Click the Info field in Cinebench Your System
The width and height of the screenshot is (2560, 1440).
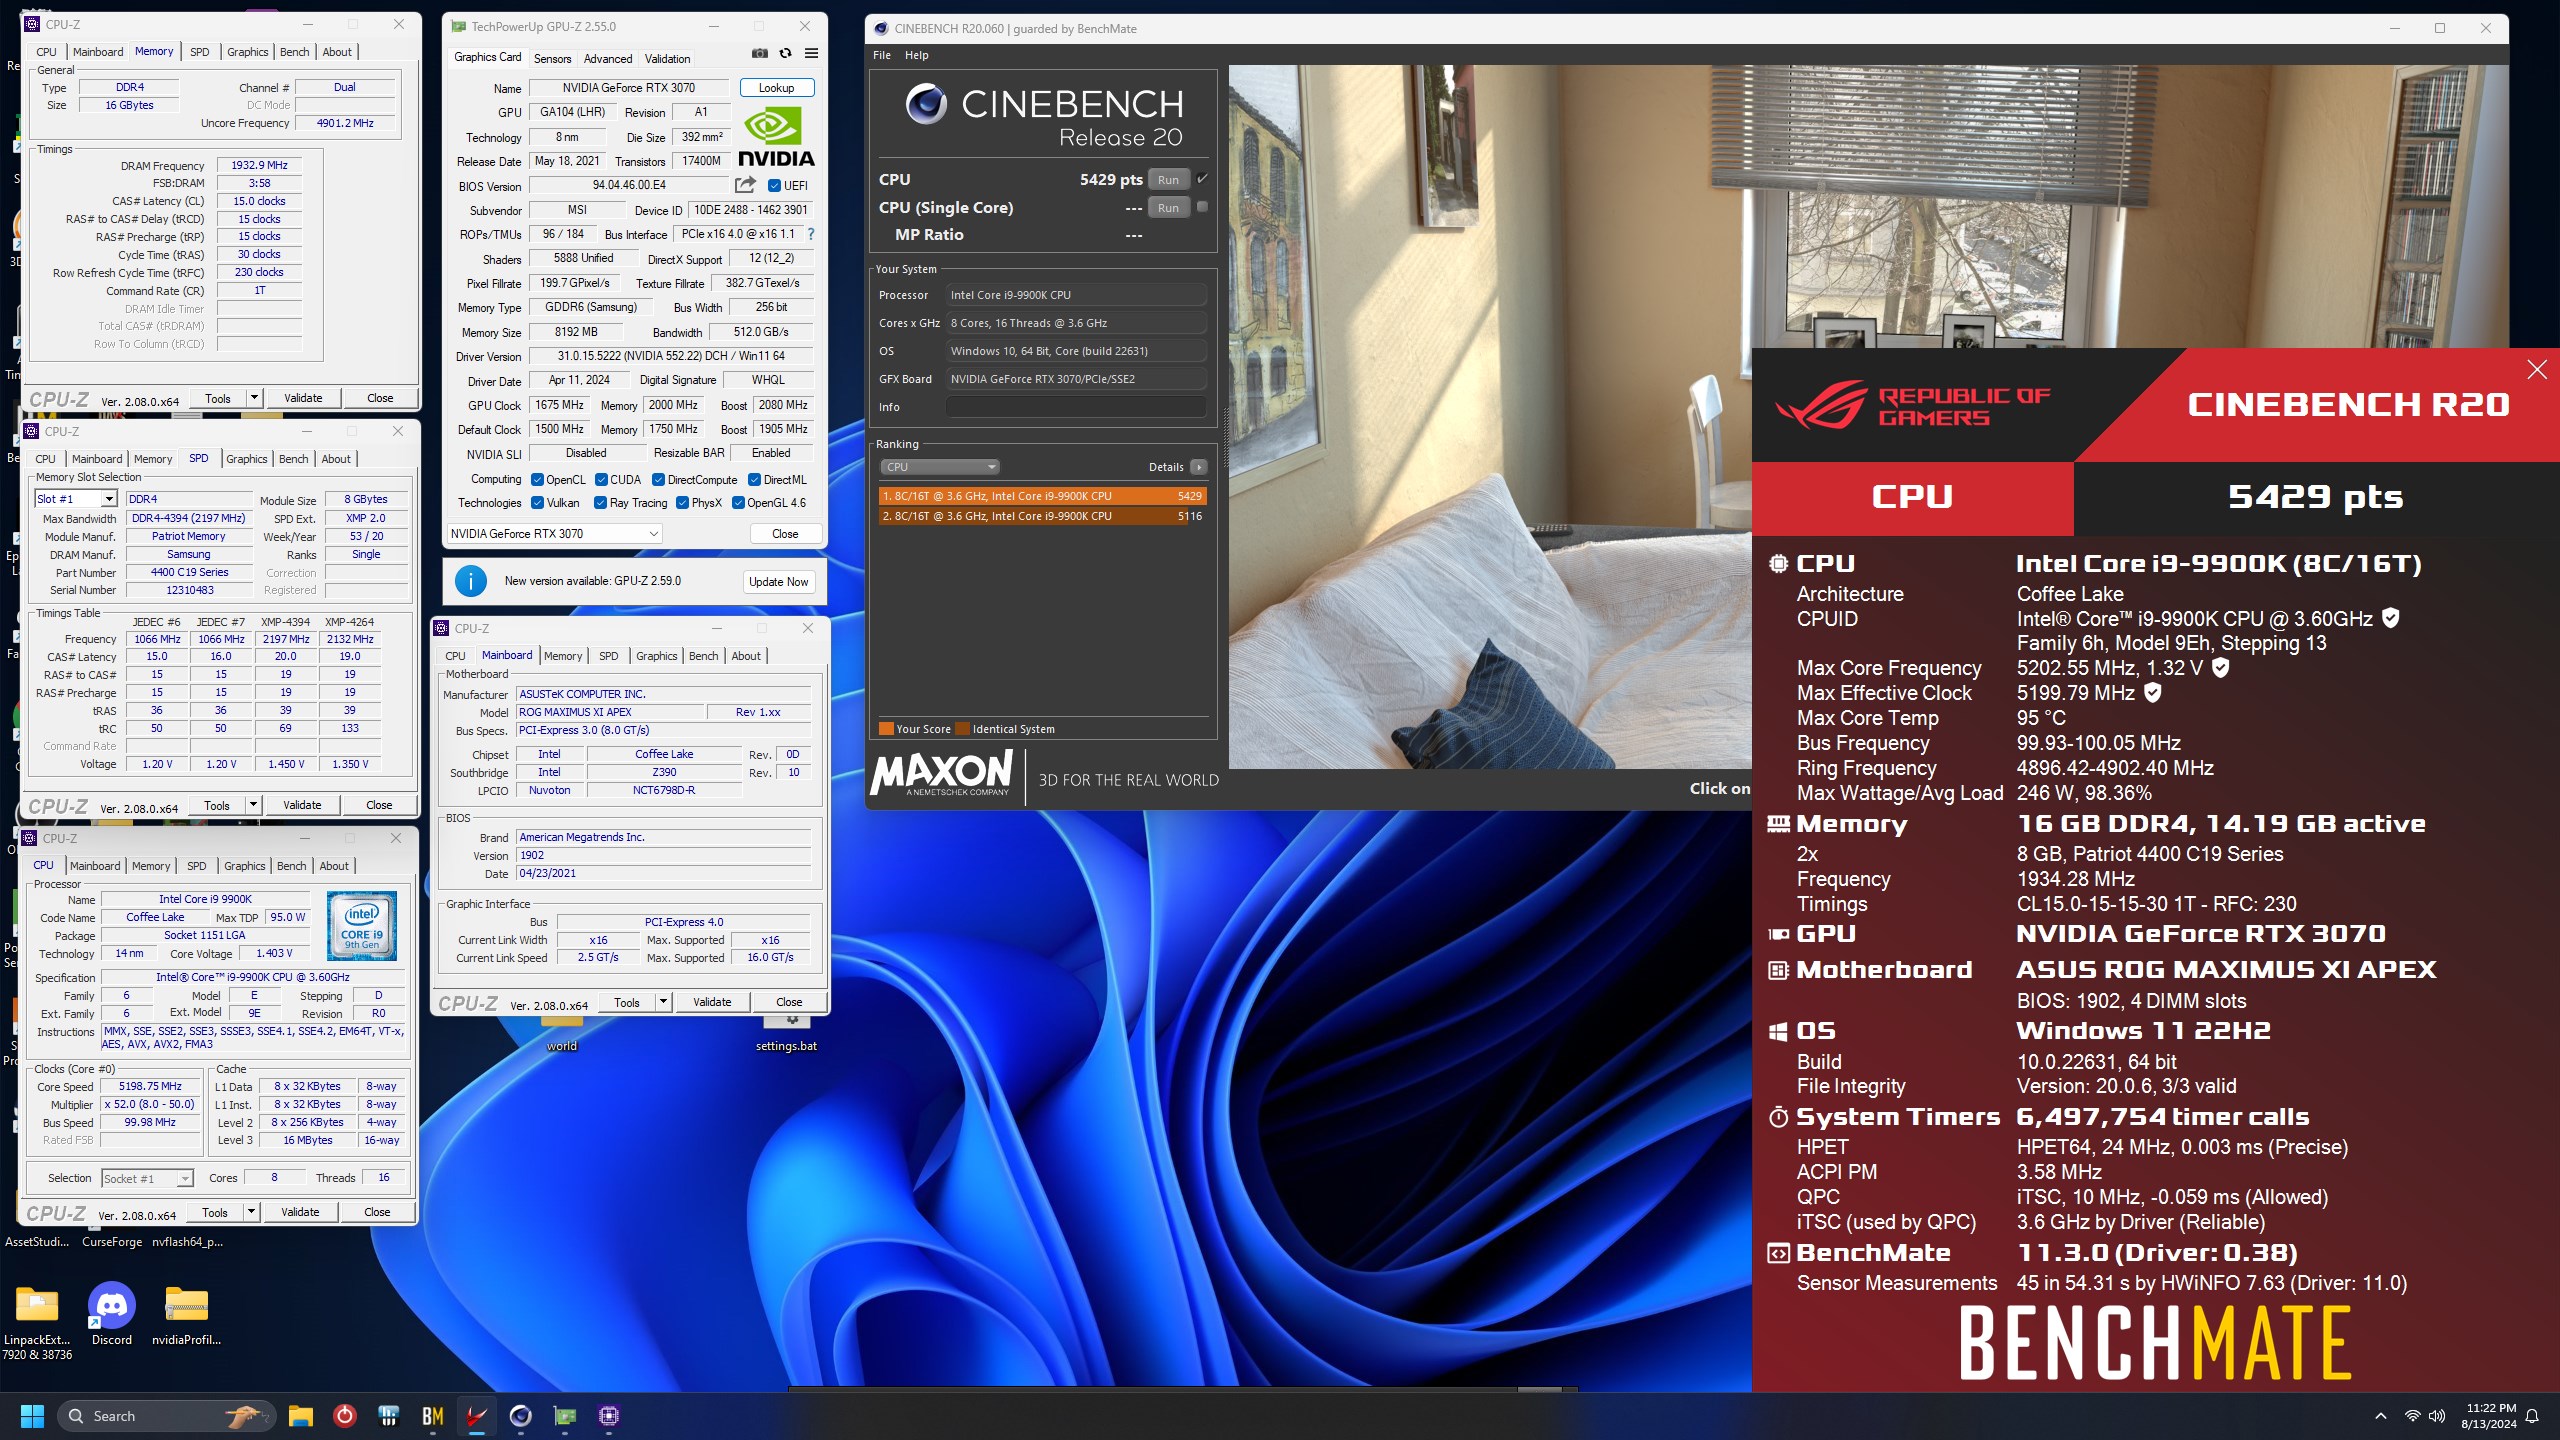click(1076, 407)
